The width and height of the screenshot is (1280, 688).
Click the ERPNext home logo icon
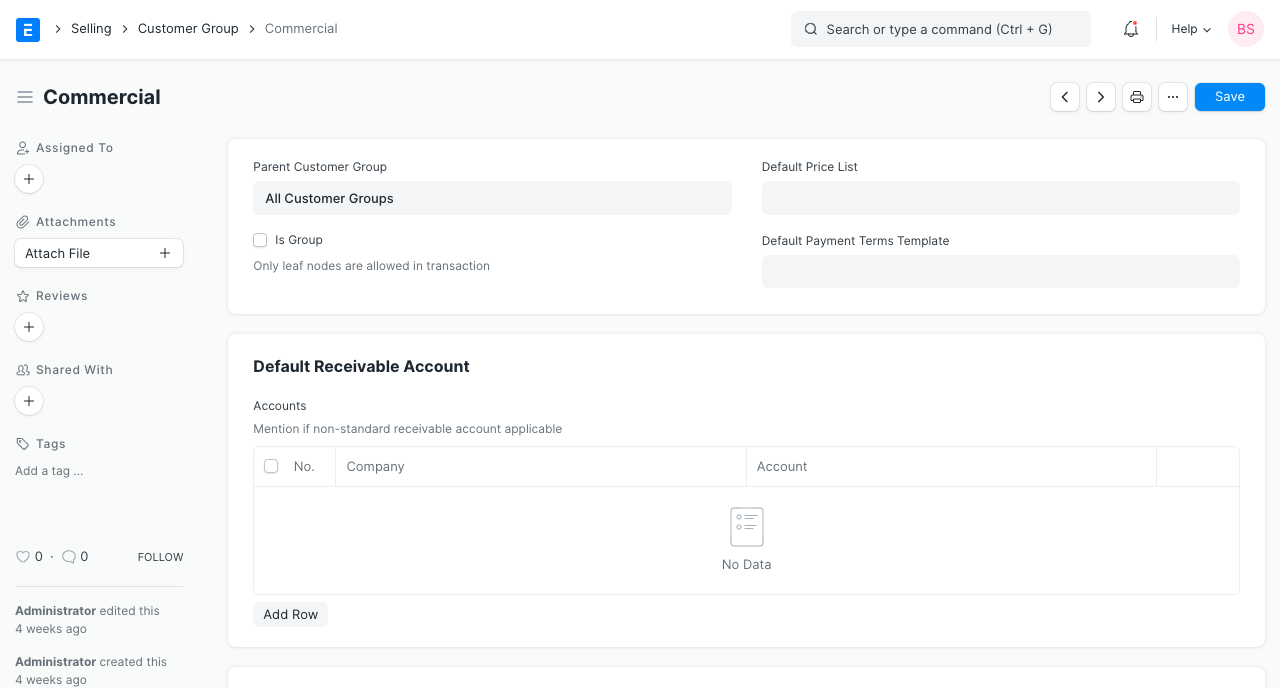[28, 29]
